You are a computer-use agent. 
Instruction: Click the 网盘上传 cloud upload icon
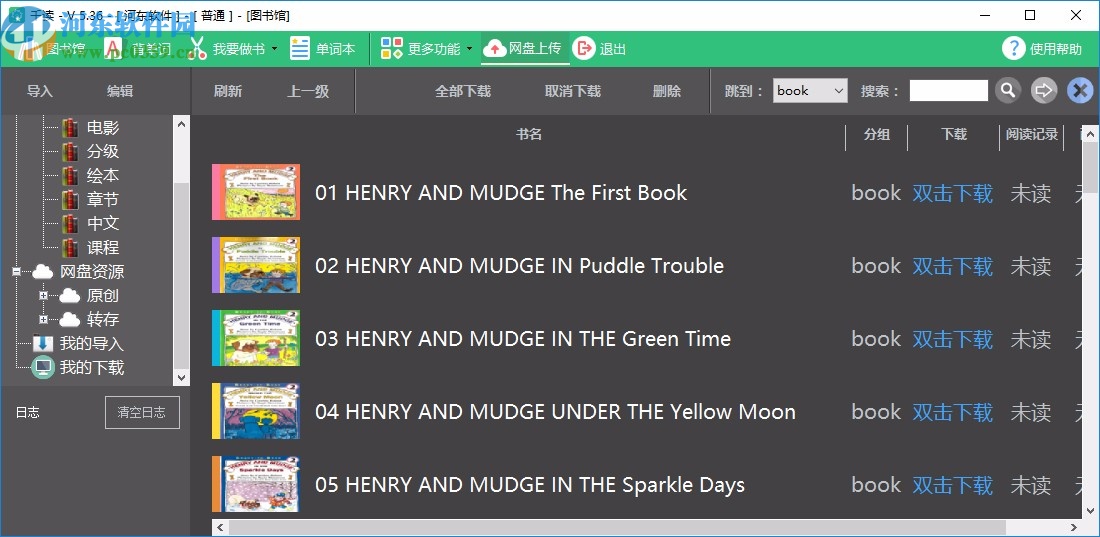coord(495,48)
